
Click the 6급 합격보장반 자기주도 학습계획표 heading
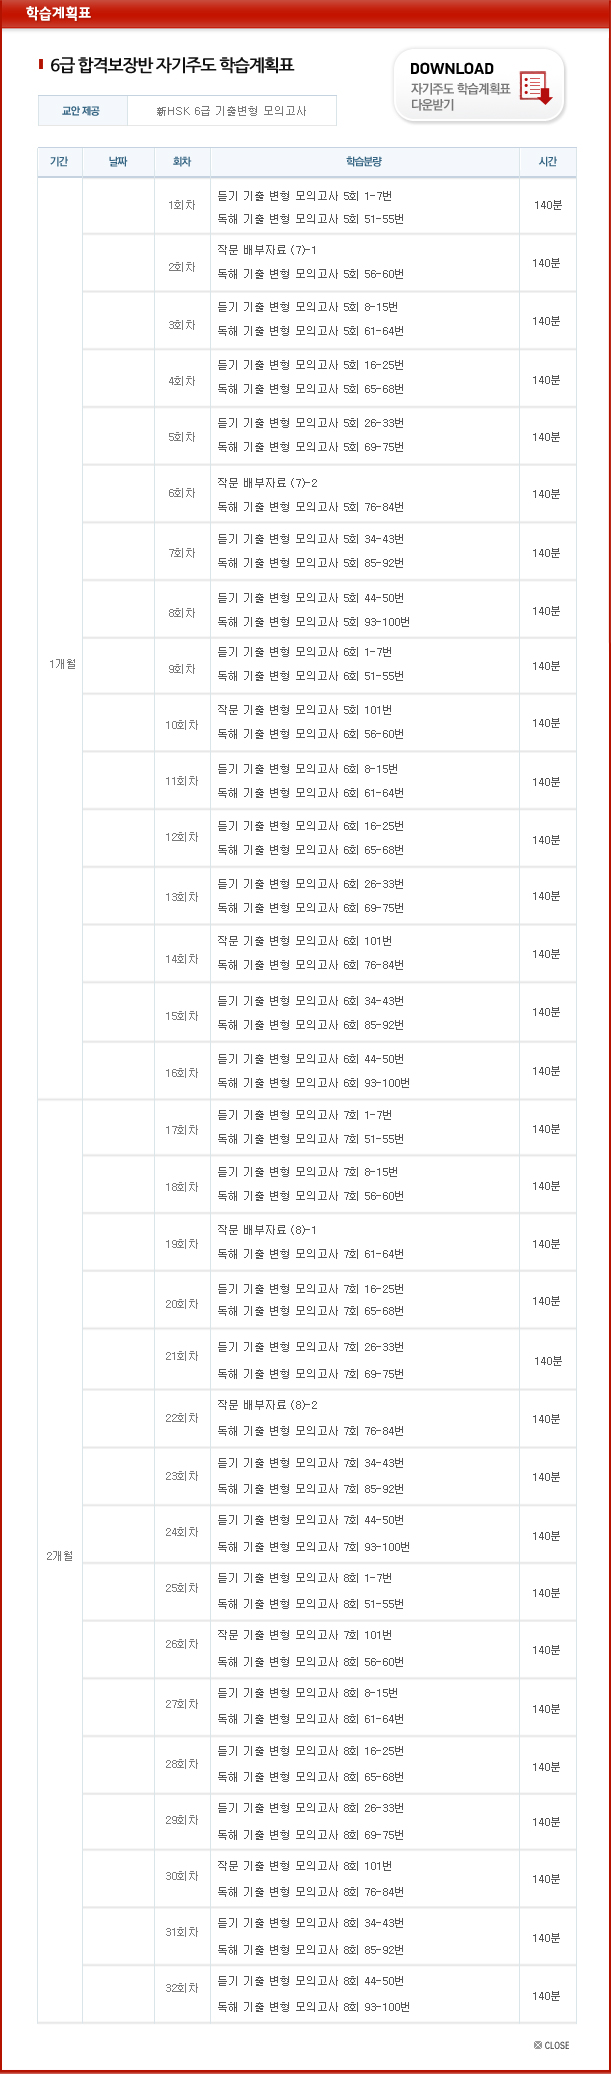tap(172, 66)
